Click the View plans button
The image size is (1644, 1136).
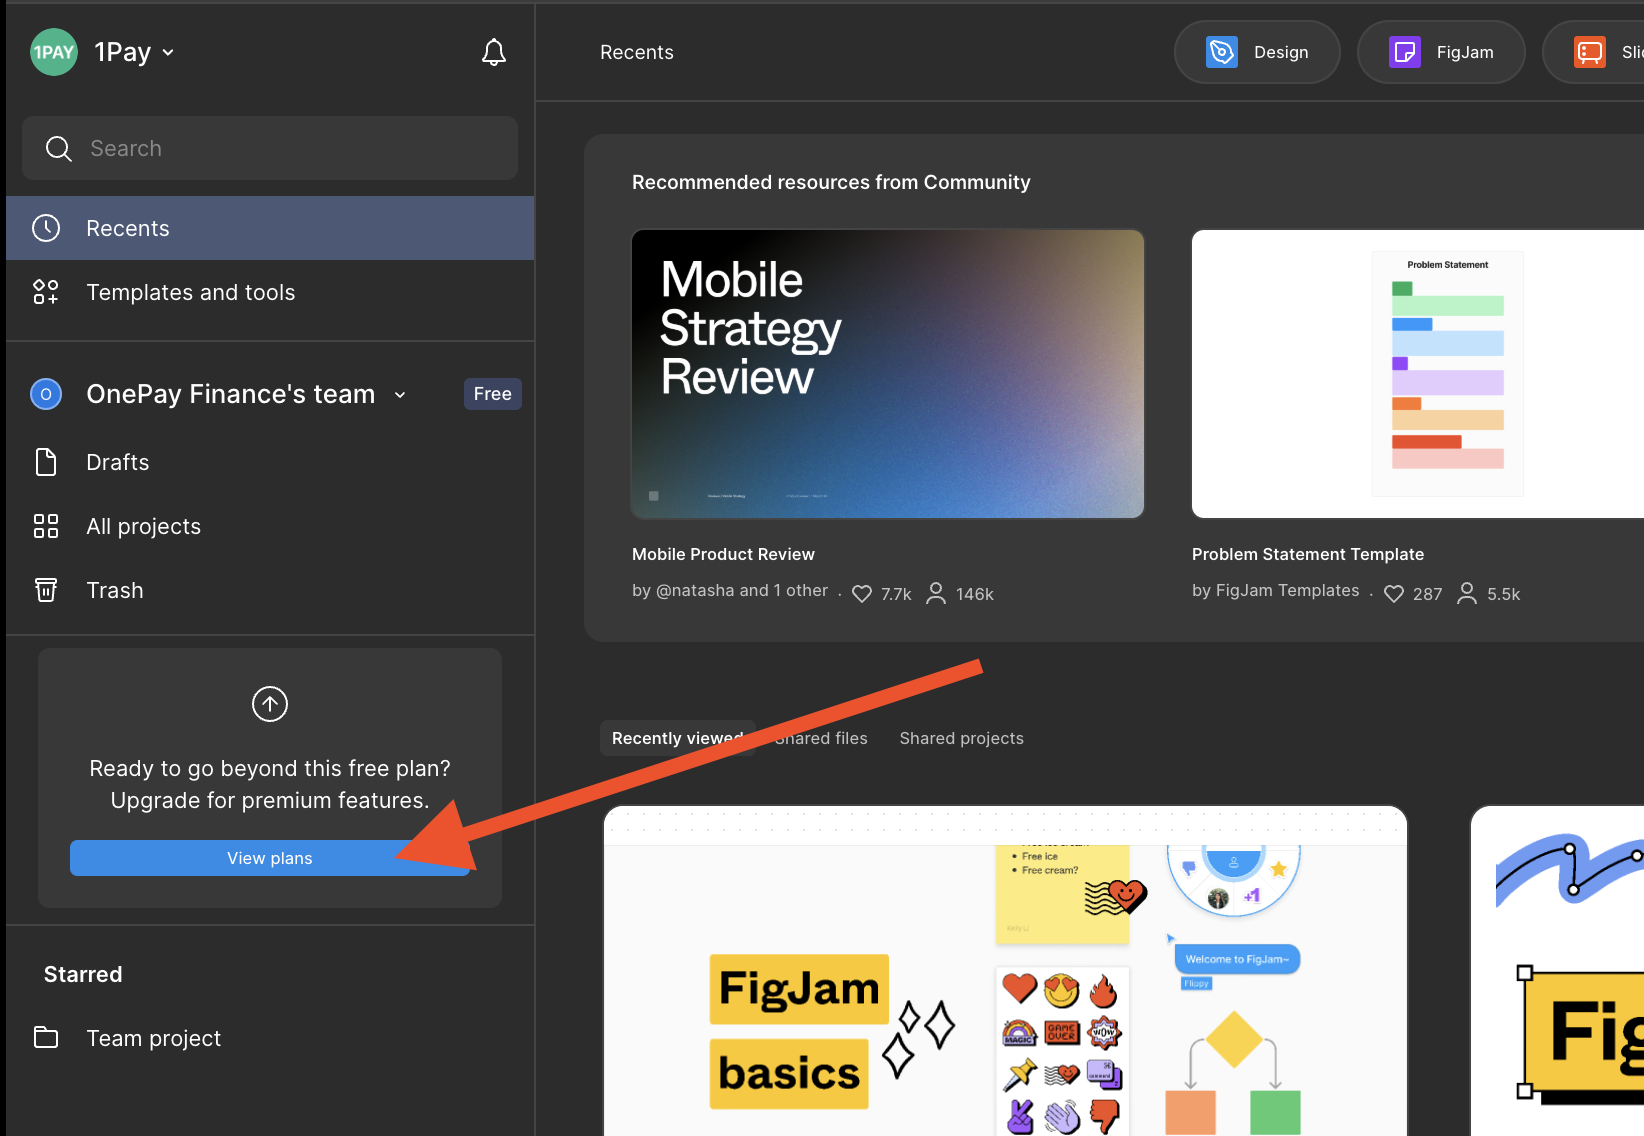click(x=270, y=858)
